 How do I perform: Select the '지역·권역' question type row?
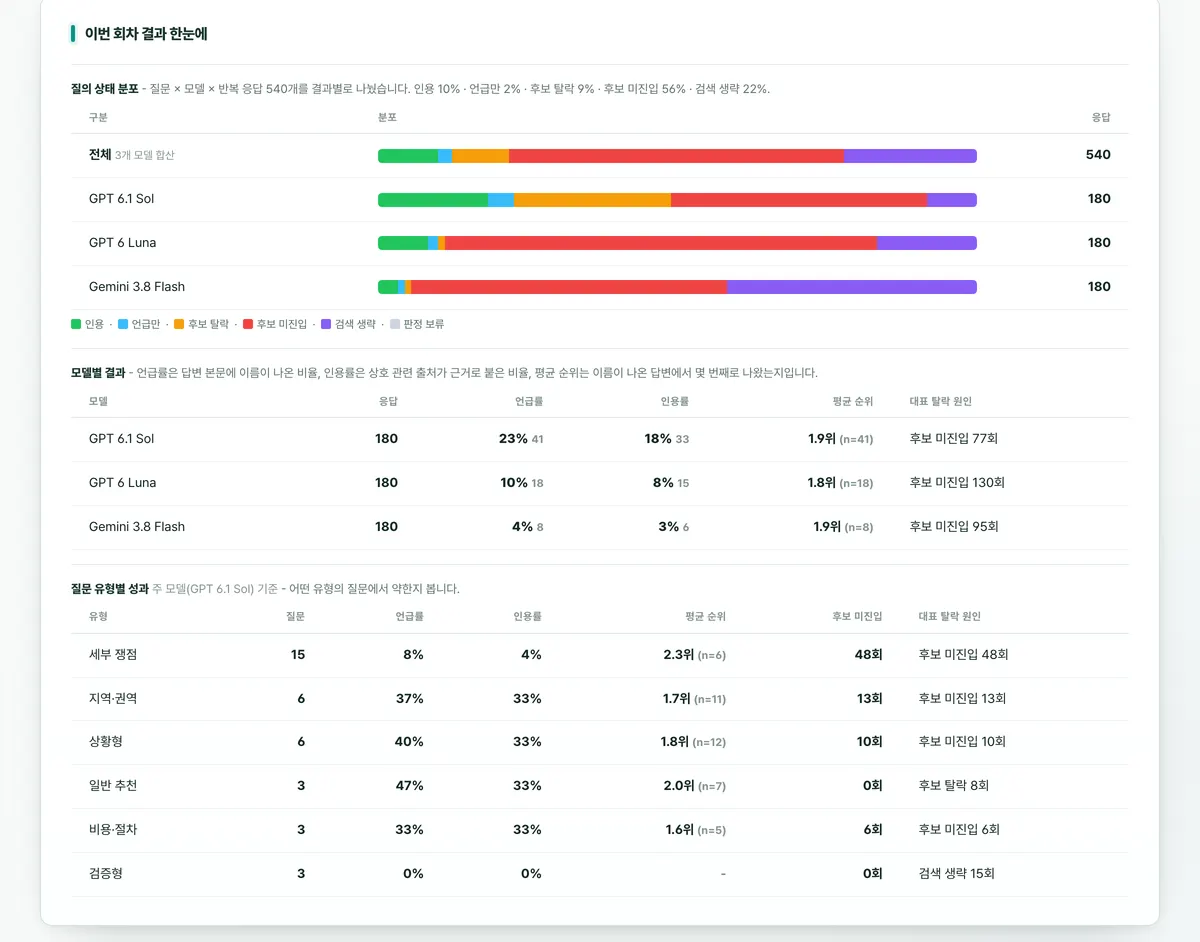point(600,699)
